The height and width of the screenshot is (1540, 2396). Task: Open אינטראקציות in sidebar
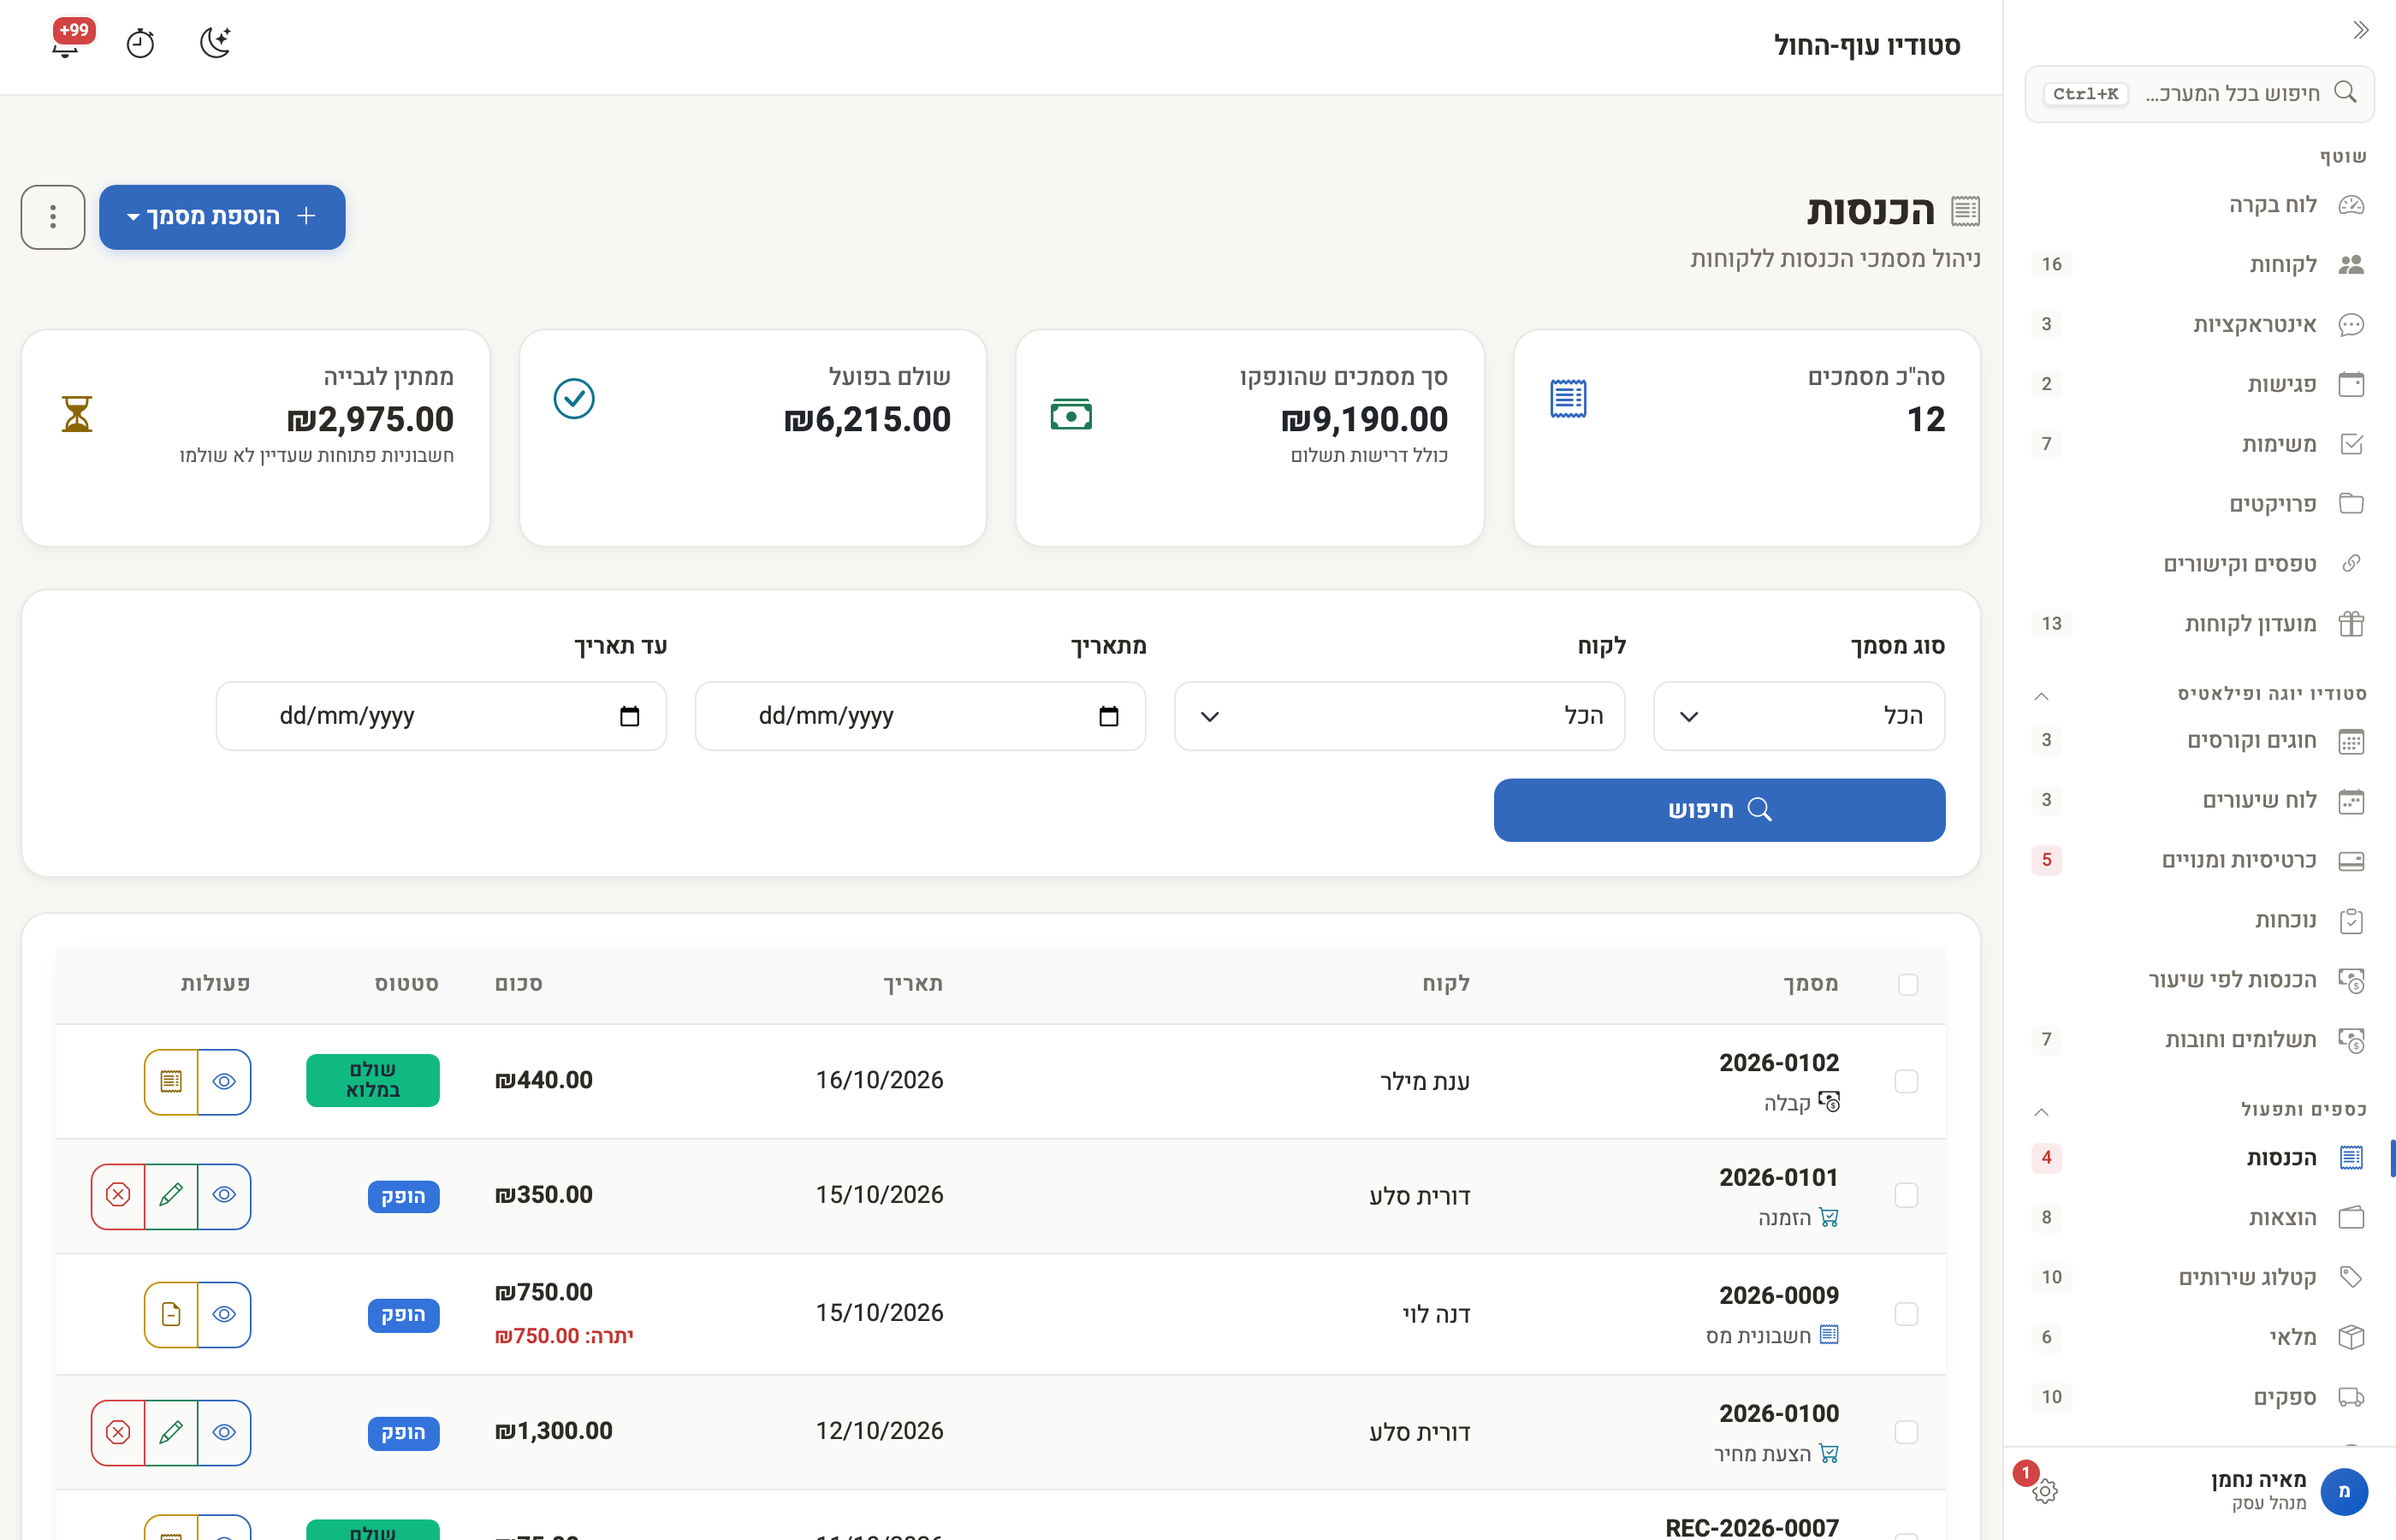2199,324
